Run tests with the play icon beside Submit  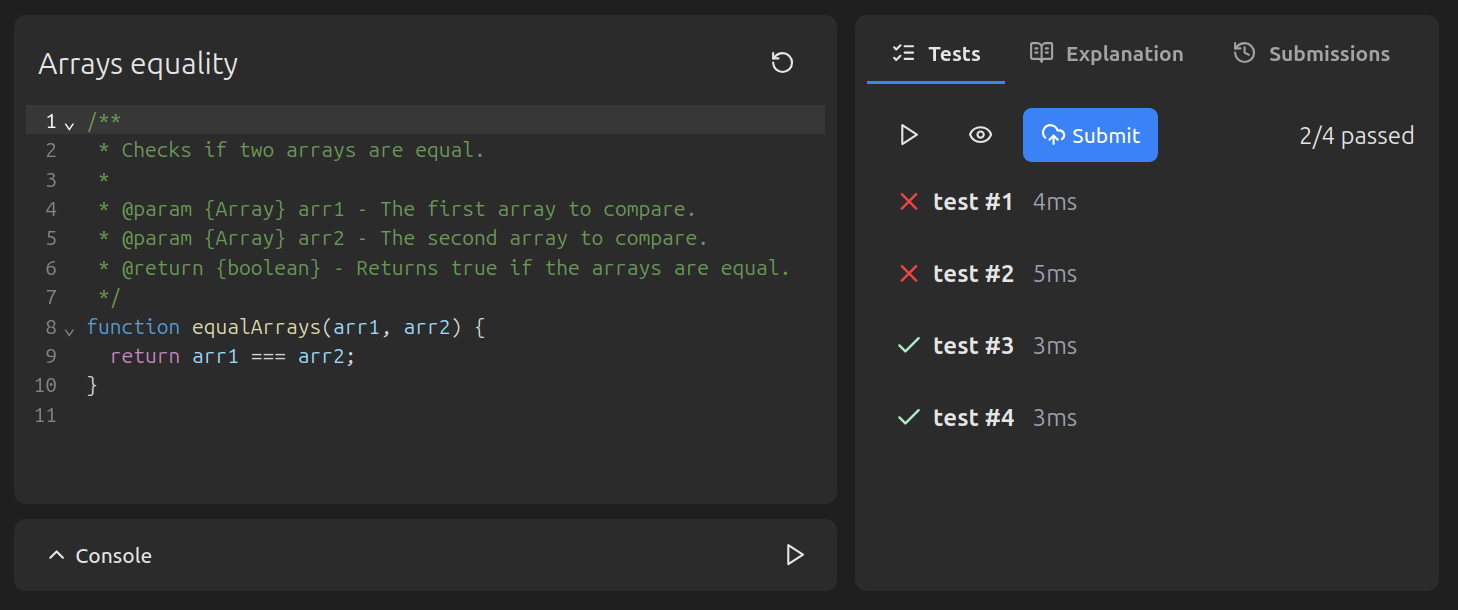[x=908, y=135]
